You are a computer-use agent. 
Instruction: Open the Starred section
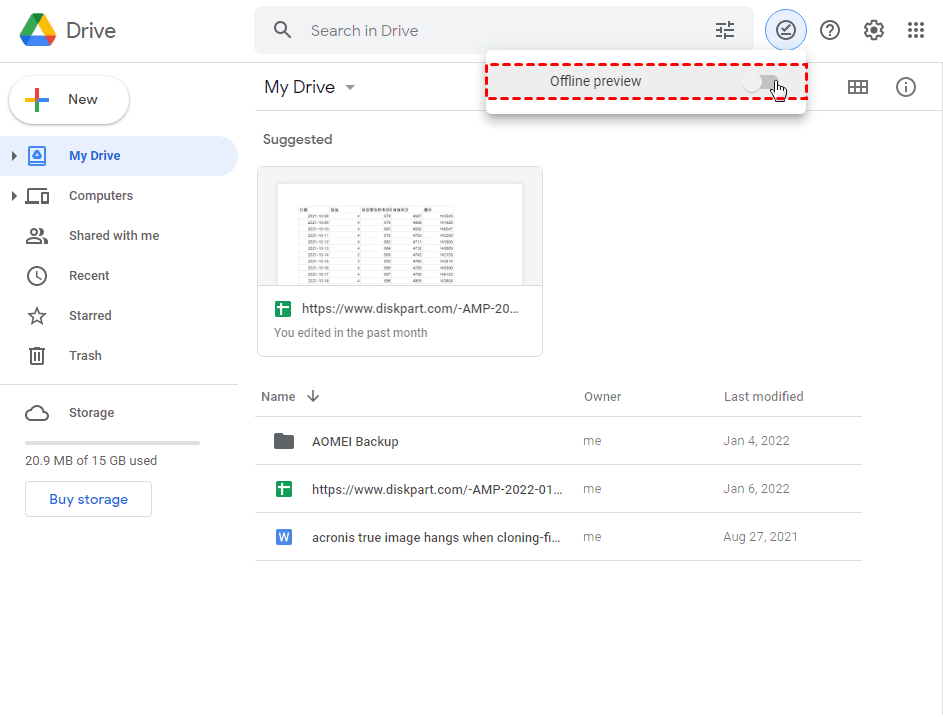90,316
